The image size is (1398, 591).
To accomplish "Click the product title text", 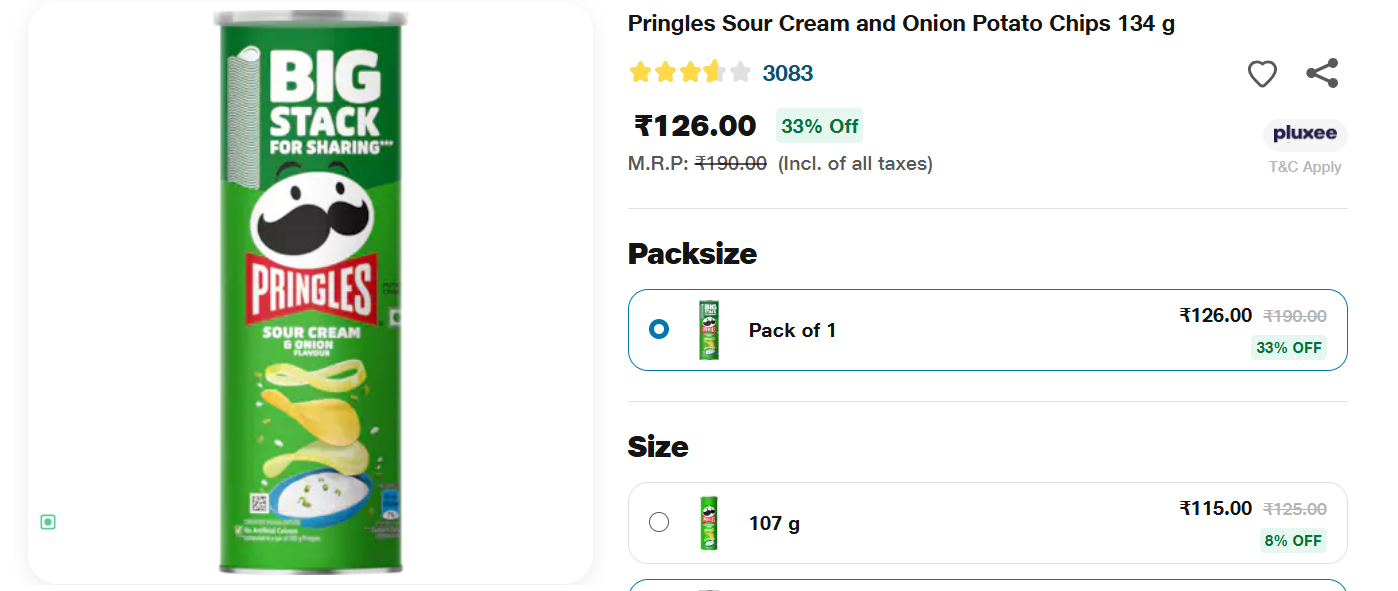I will pos(901,24).
